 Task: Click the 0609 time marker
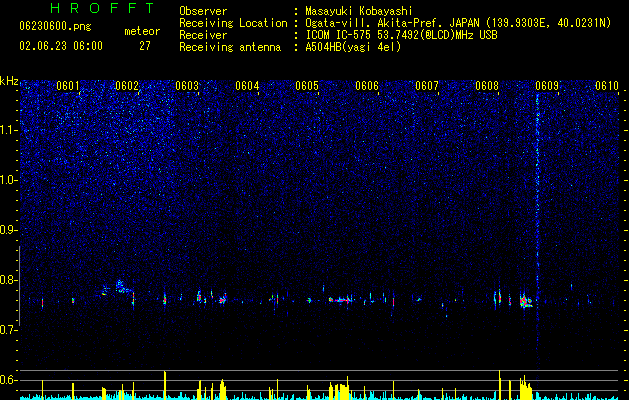click(x=547, y=86)
